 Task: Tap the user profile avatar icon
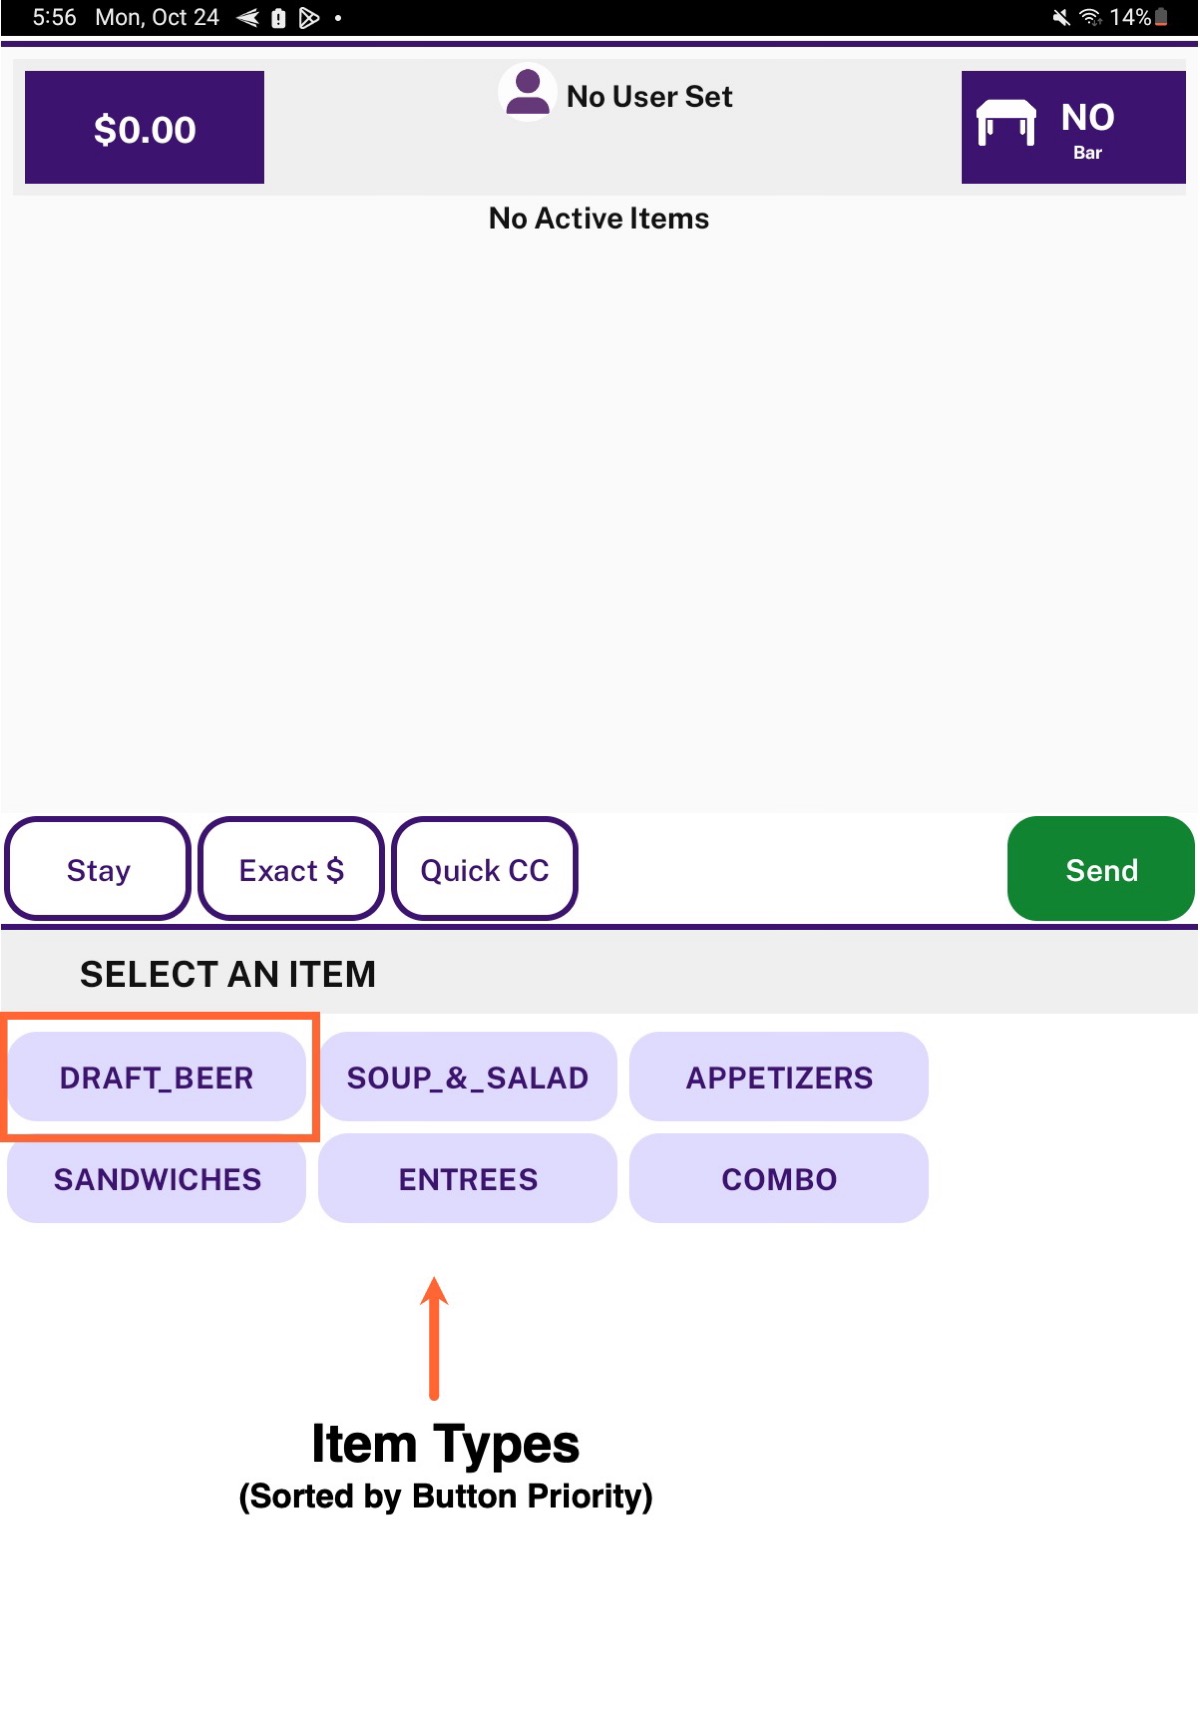click(527, 92)
